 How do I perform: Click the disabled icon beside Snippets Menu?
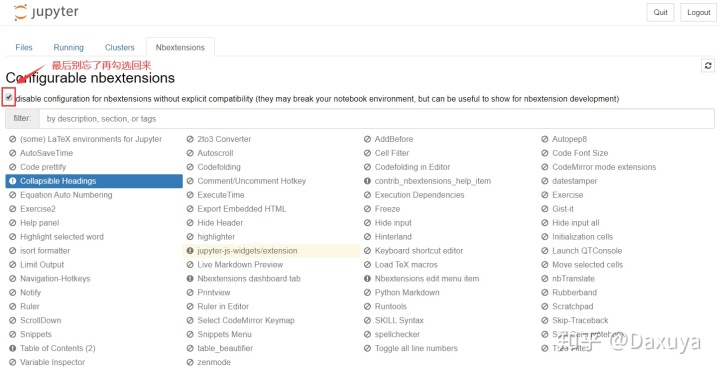click(x=190, y=334)
